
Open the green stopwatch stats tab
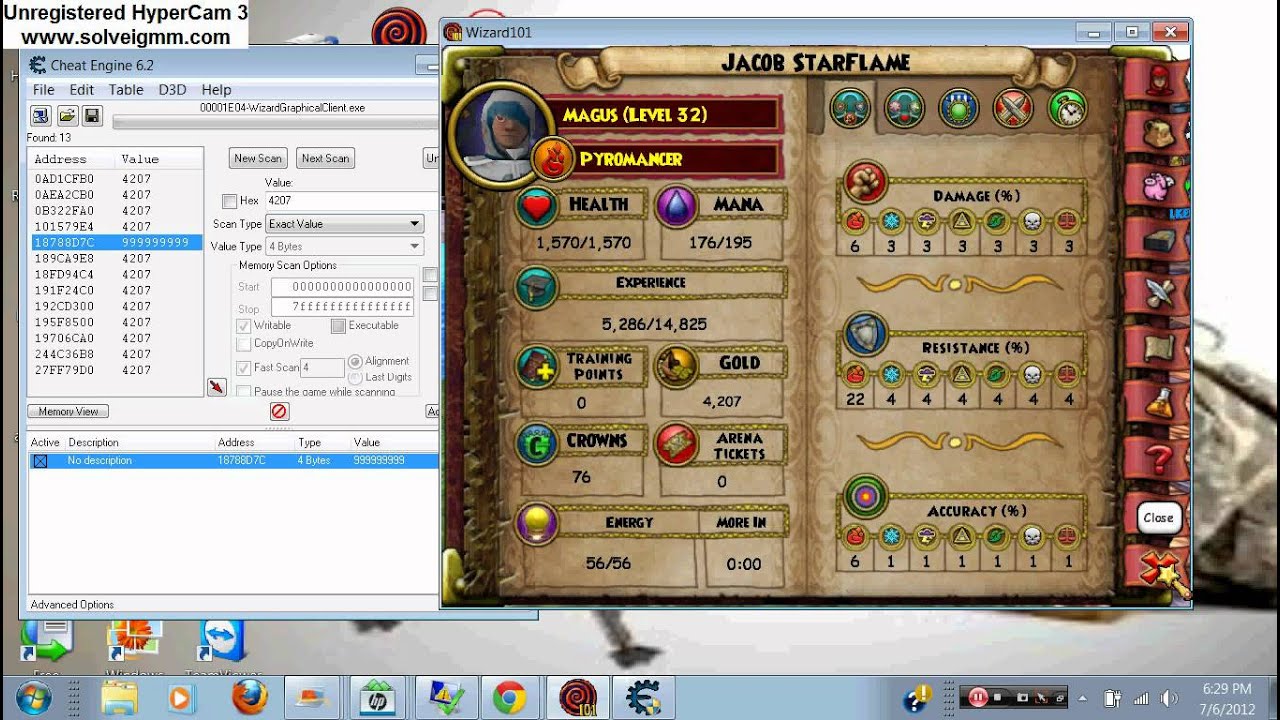[x=1067, y=108]
